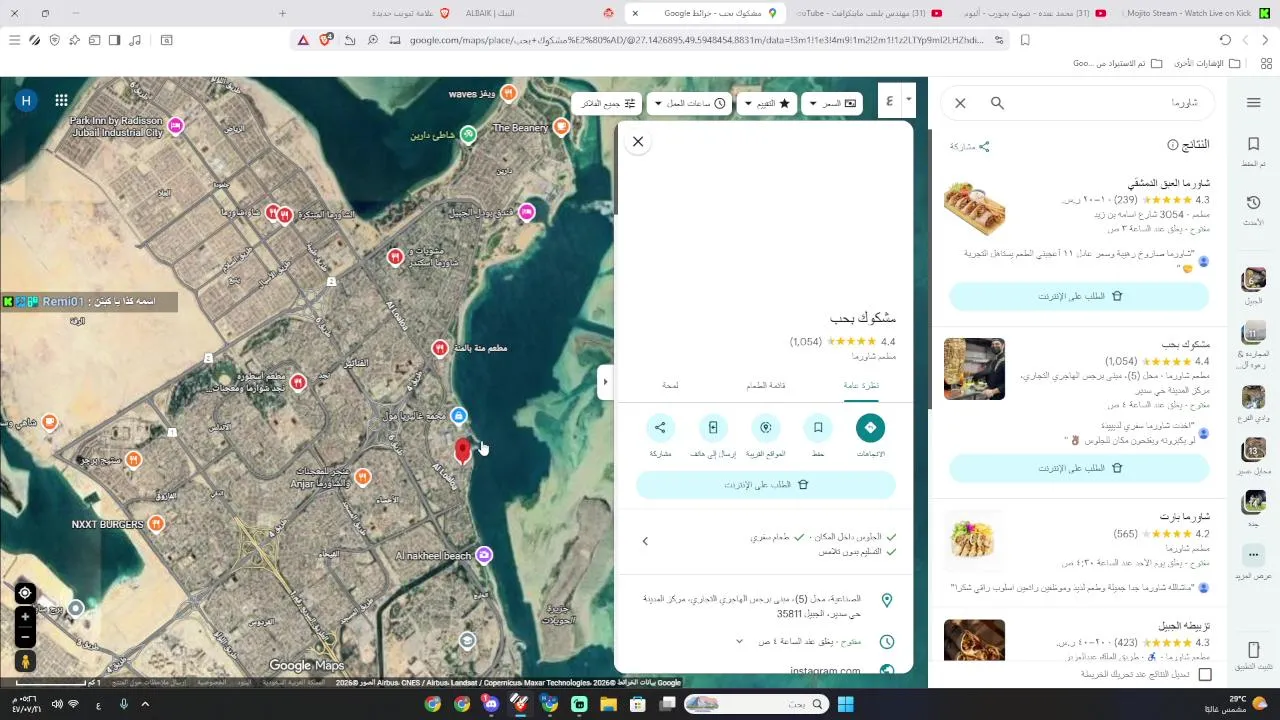Bookmark the page in browser address bar

coord(1025,40)
